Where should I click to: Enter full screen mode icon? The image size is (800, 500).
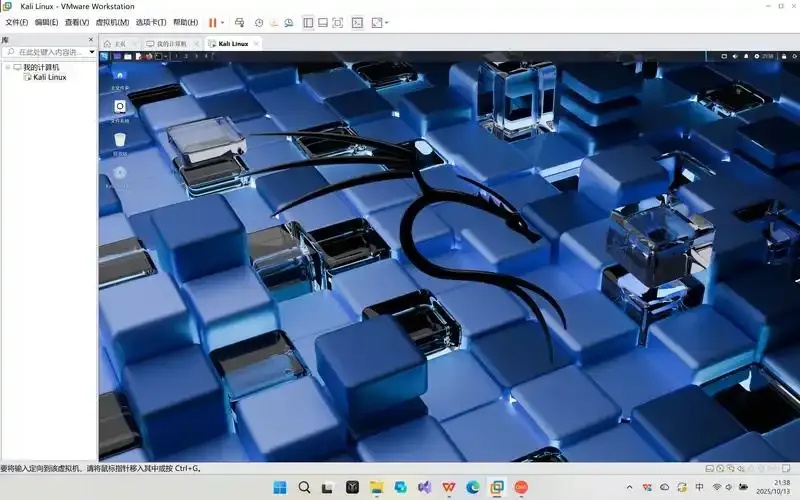pyautogui.click(x=337, y=22)
